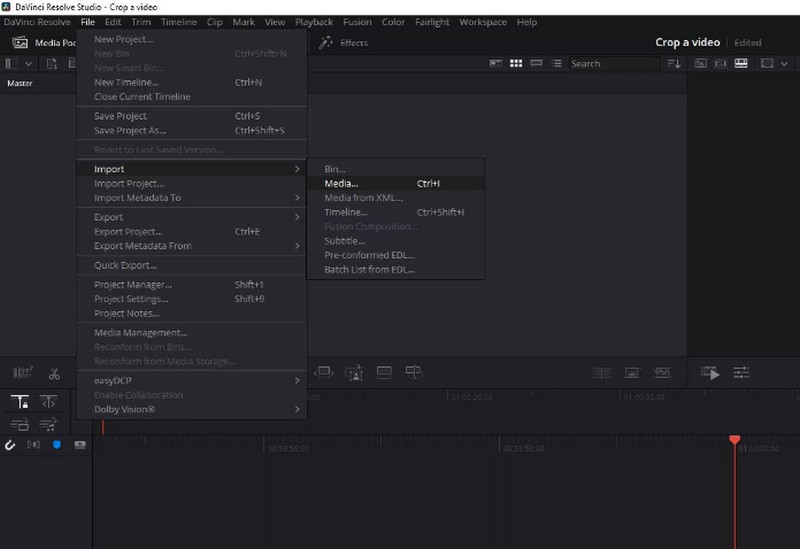800x549 pixels.
Task: Click the place on top icon
Action: 384,372
